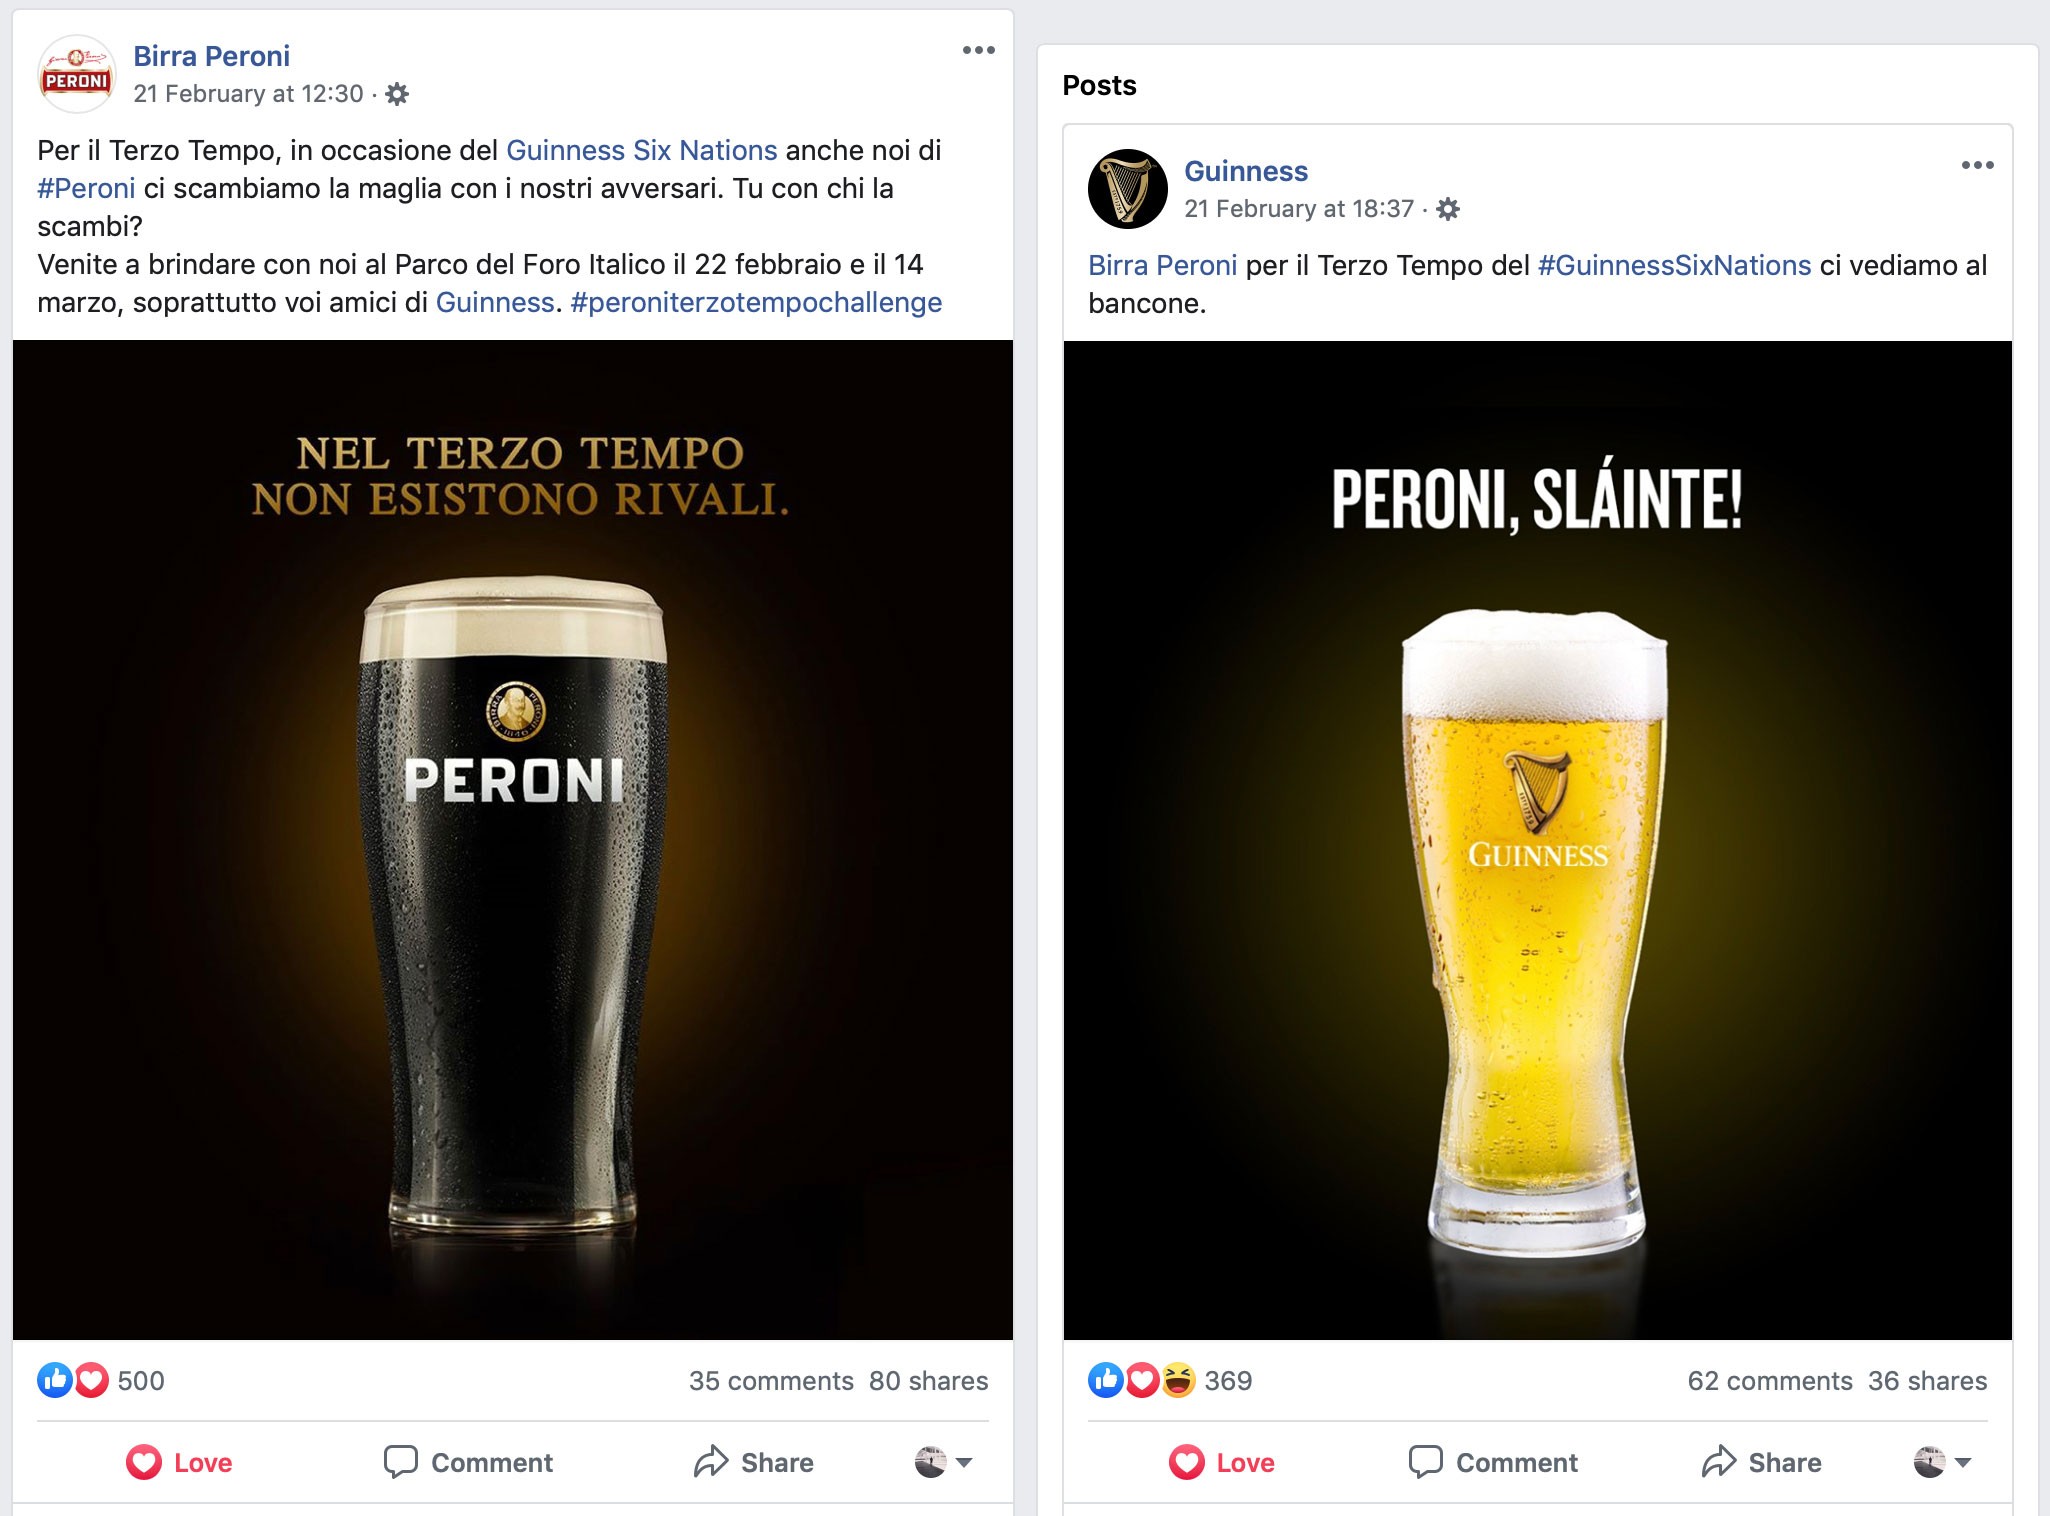Screen dimensions: 2050x1516
Task: Click the Birra Peroni profile picture
Action: (x=76, y=75)
